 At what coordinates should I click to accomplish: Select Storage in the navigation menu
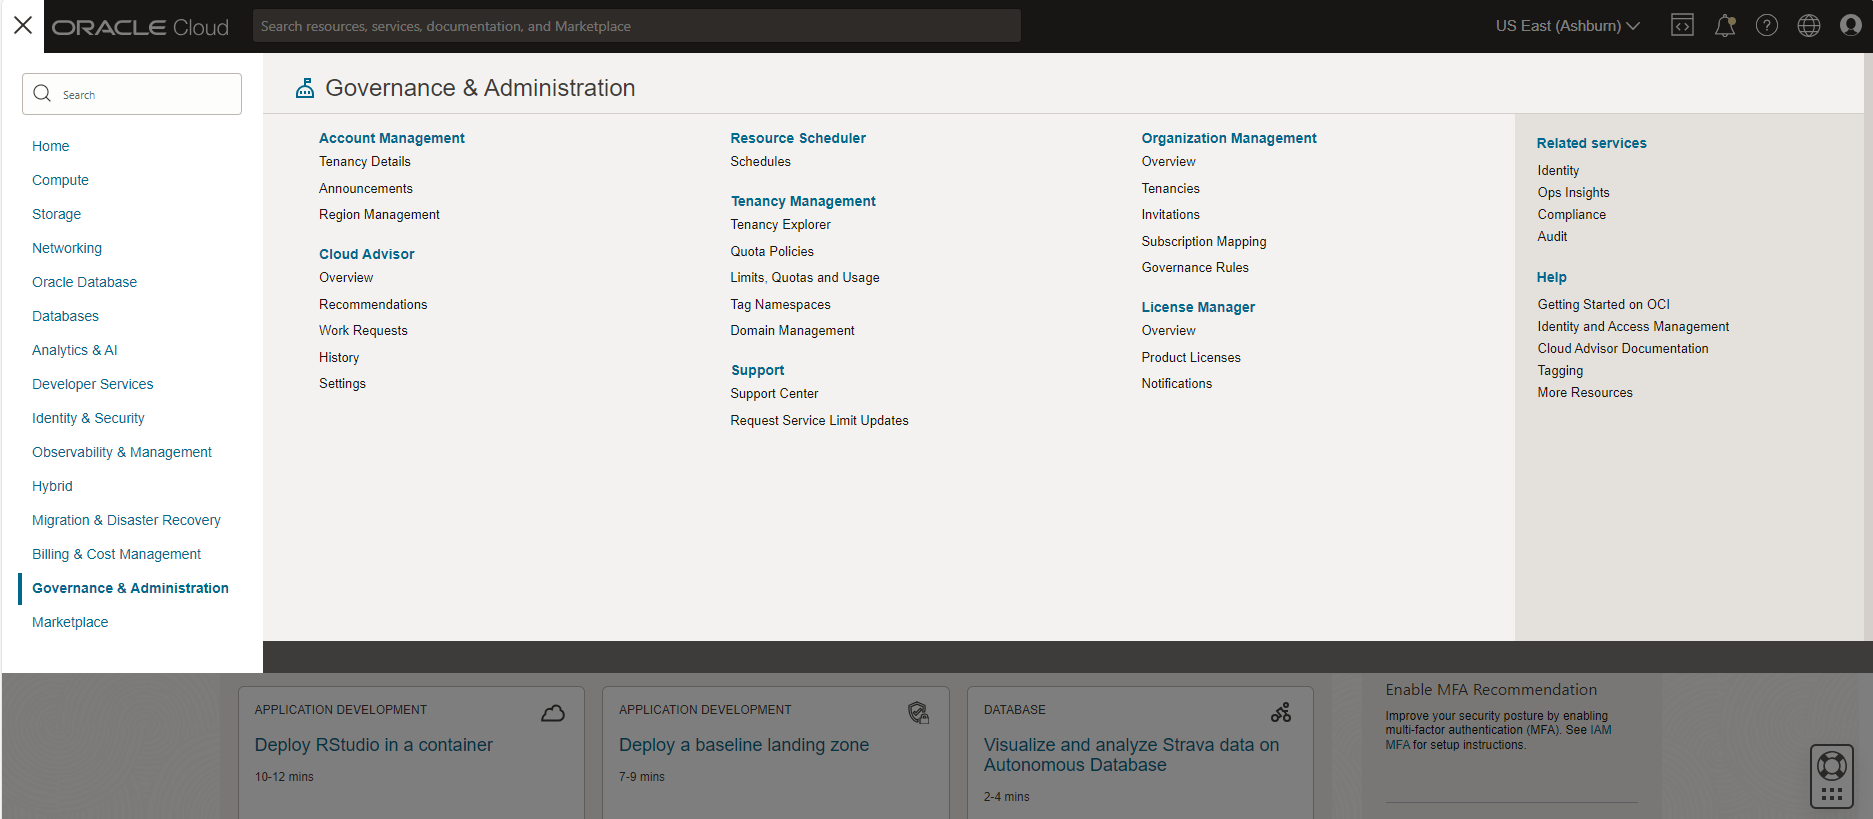pyautogui.click(x=56, y=214)
